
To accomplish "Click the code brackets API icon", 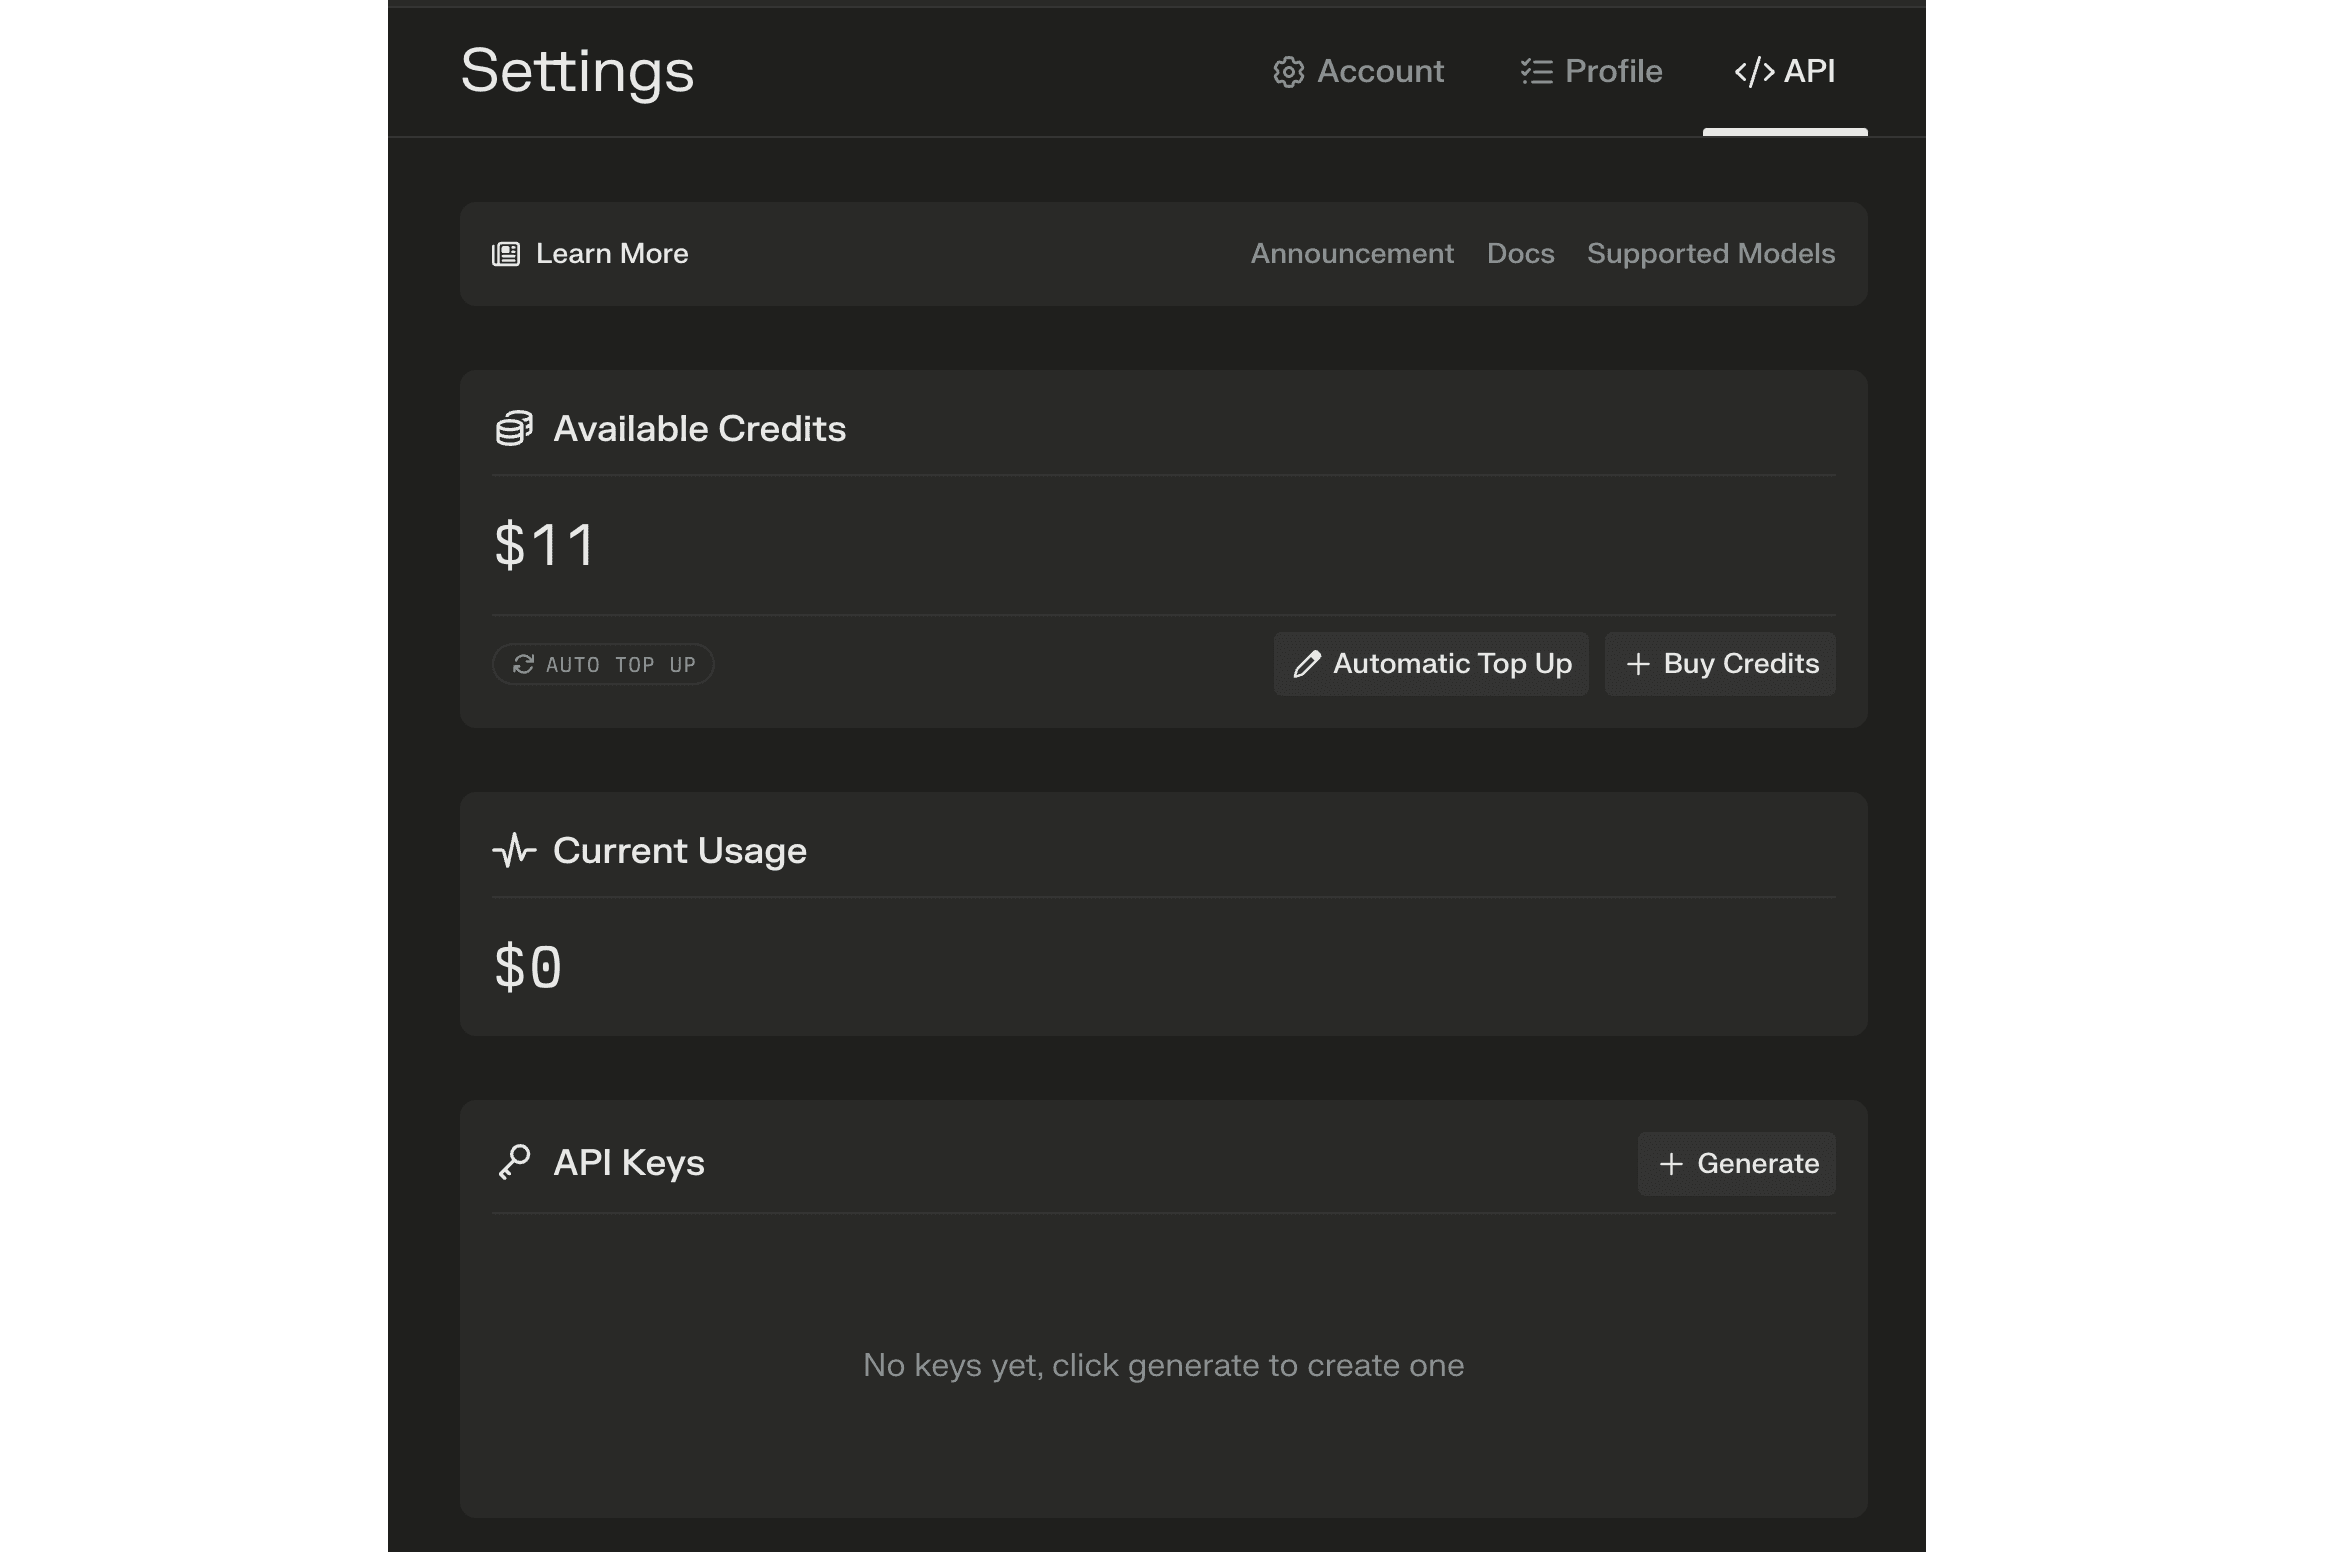I will 1754,72.
